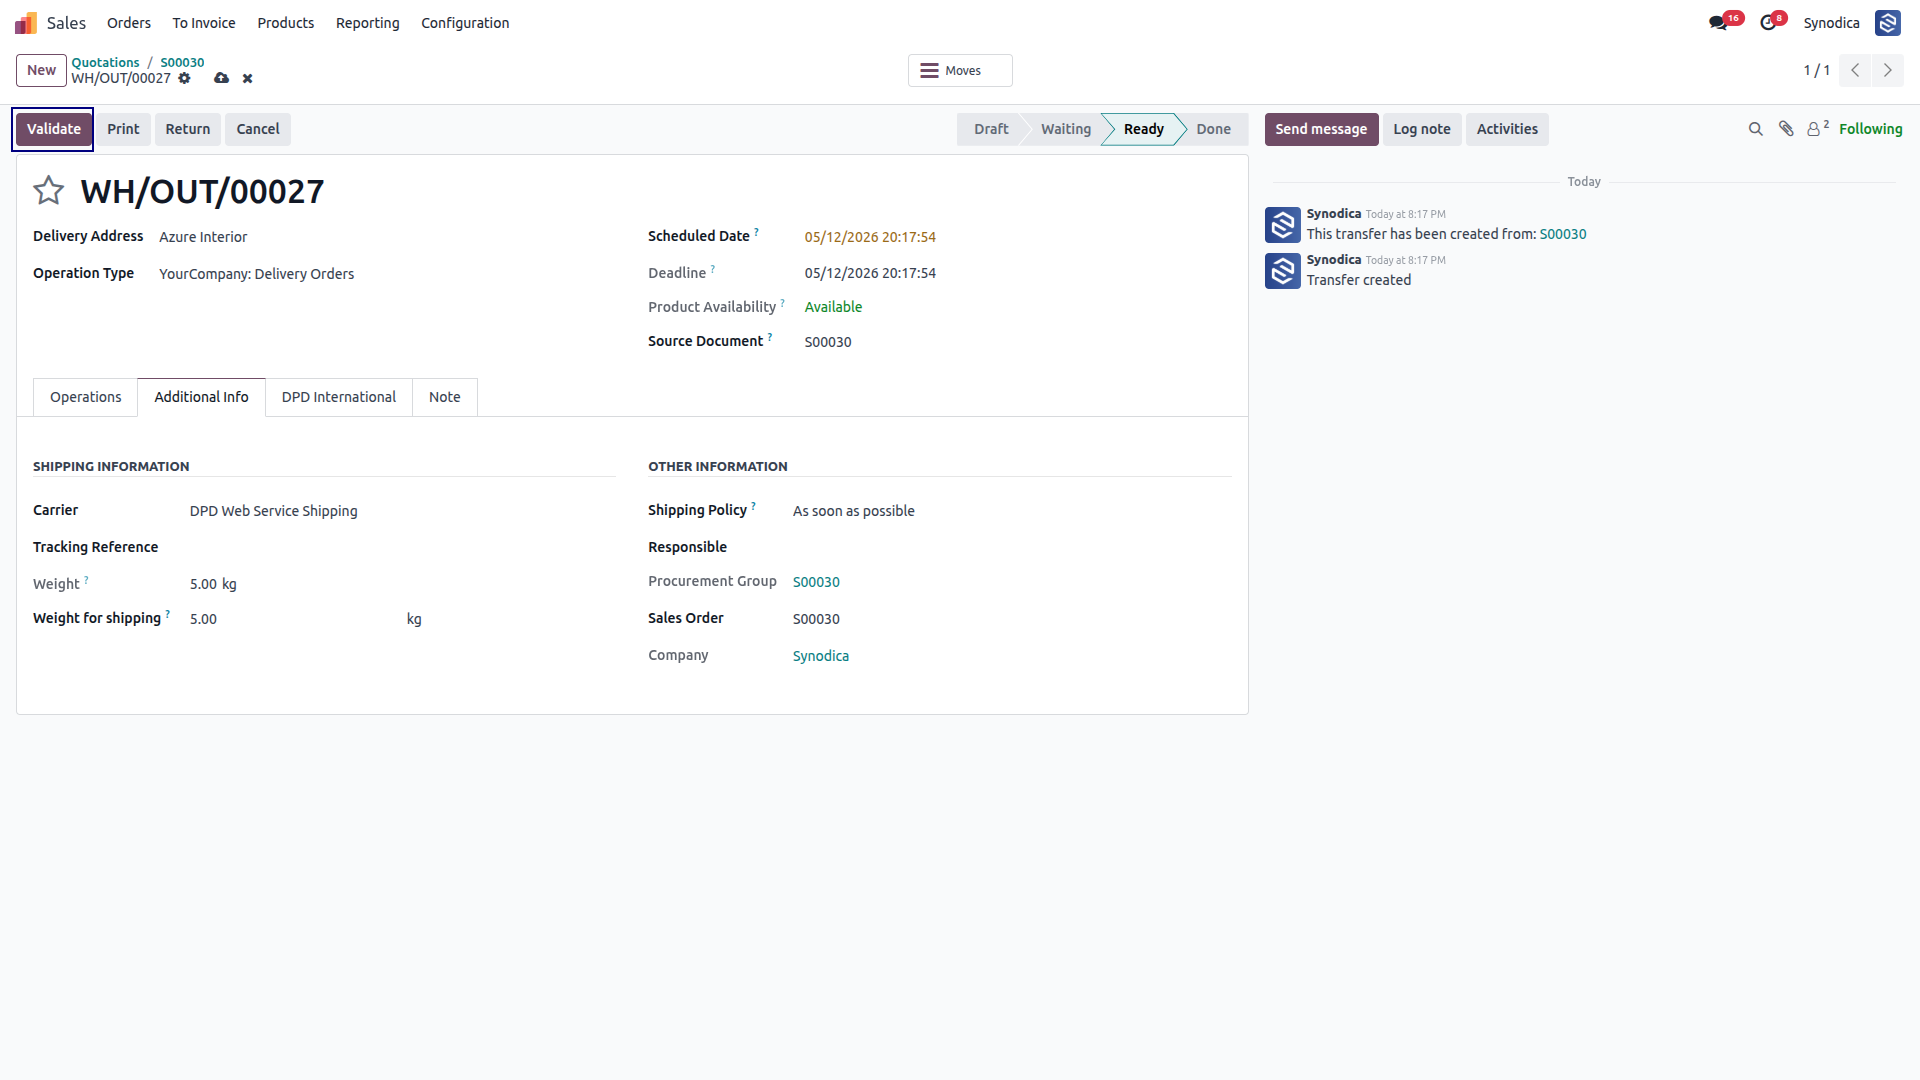Open the conversations messages icon

[1718, 22]
